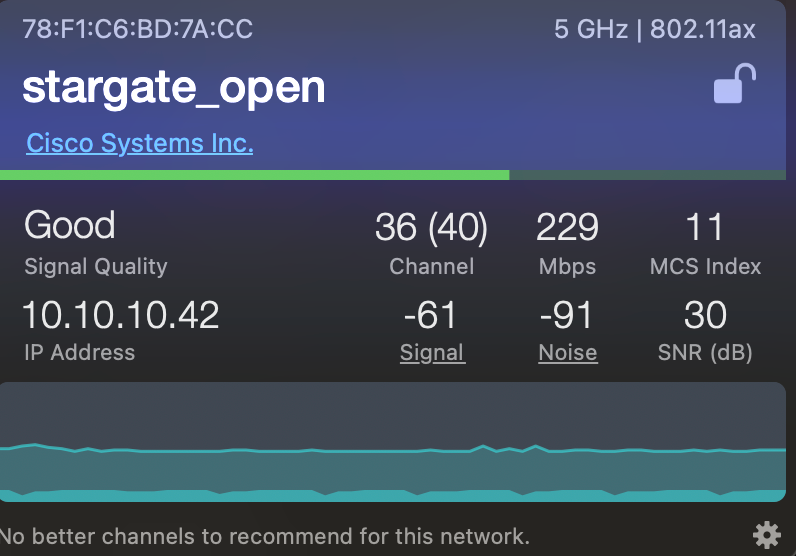Click the 36 (40) channel value
The height and width of the screenshot is (556, 796).
(432, 226)
